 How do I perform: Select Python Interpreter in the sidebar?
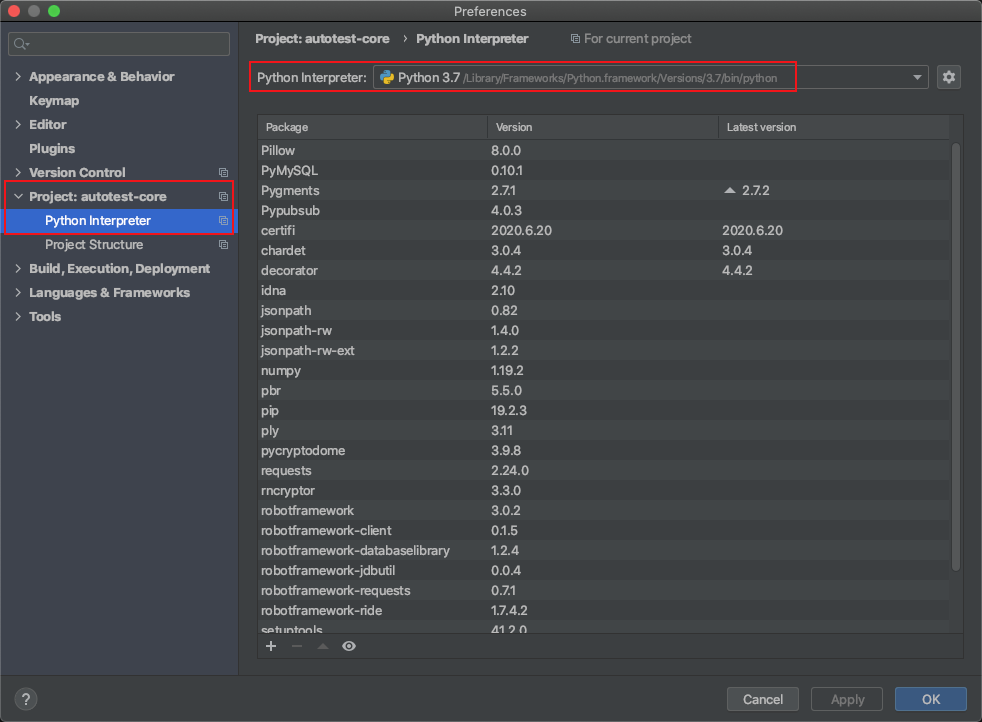(x=119, y=220)
